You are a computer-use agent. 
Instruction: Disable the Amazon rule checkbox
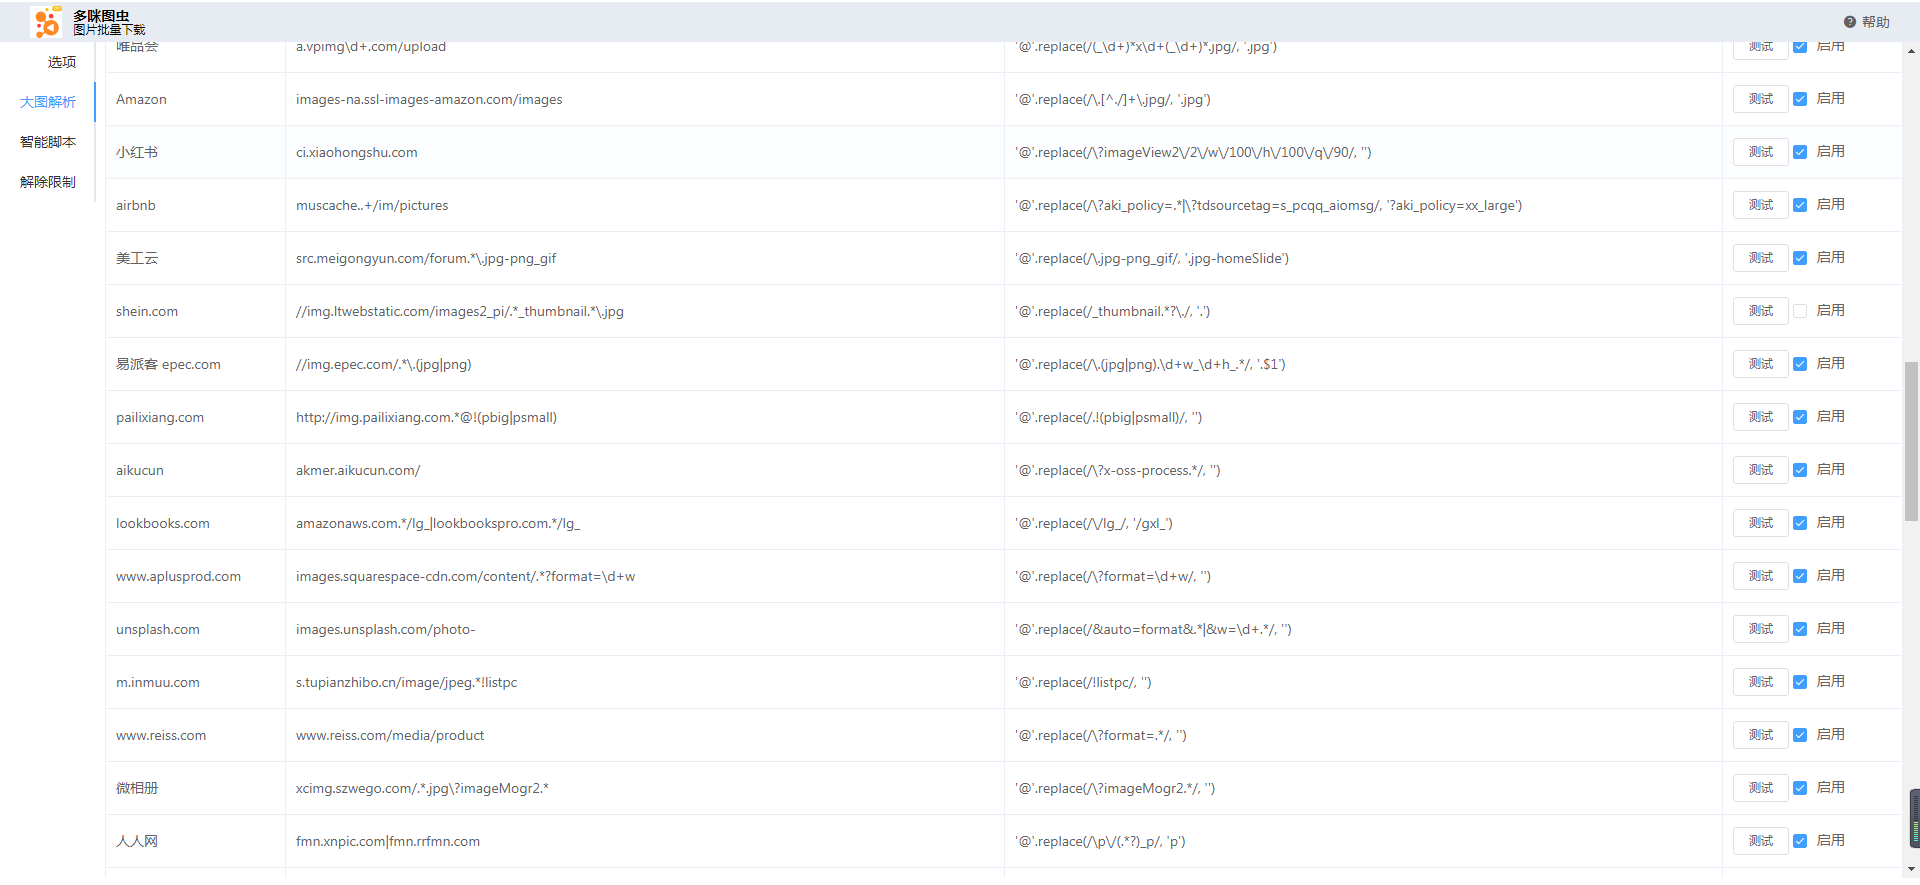pyautogui.click(x=1800, y=99)
